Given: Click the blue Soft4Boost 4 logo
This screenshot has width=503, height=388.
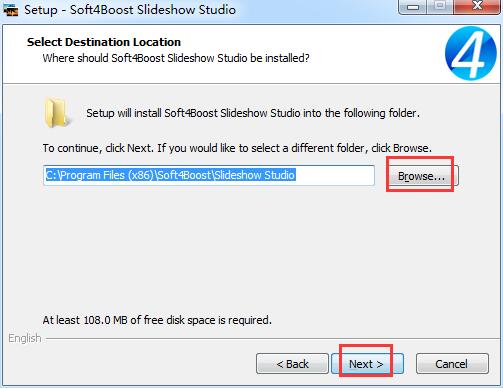Looking at the screenshot, I should pyautogui.click(x=471, y=54).
